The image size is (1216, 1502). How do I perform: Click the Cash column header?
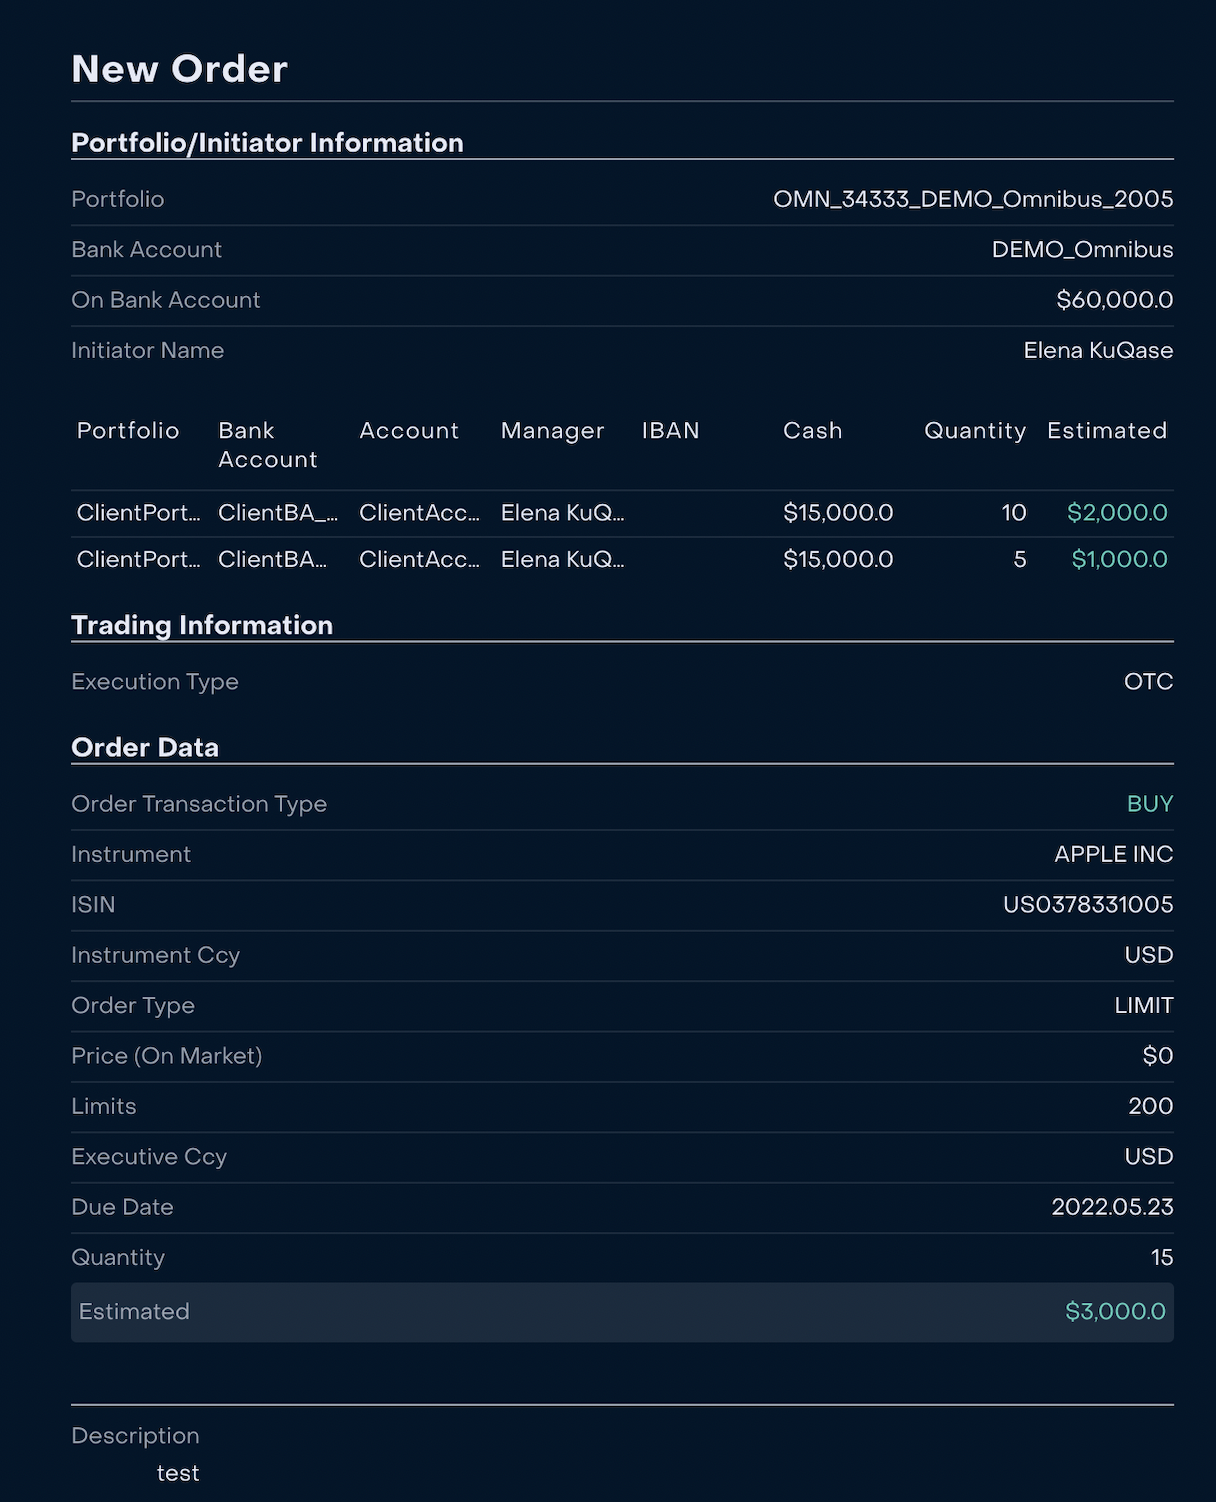[812, 431]
